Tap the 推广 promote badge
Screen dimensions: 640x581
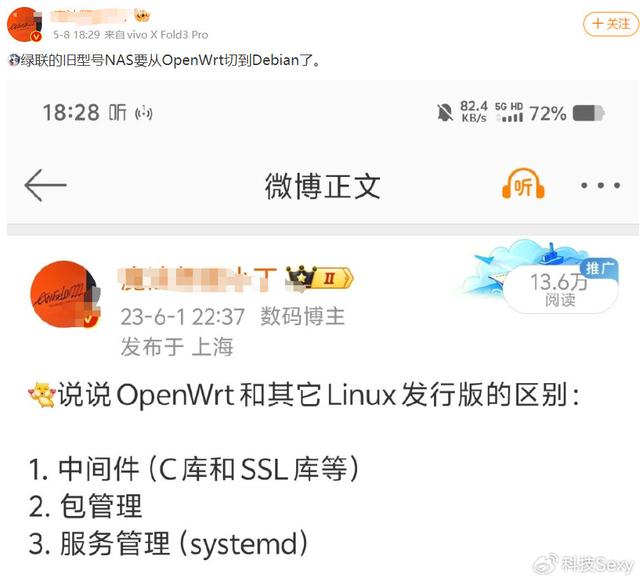coord(600,268)
